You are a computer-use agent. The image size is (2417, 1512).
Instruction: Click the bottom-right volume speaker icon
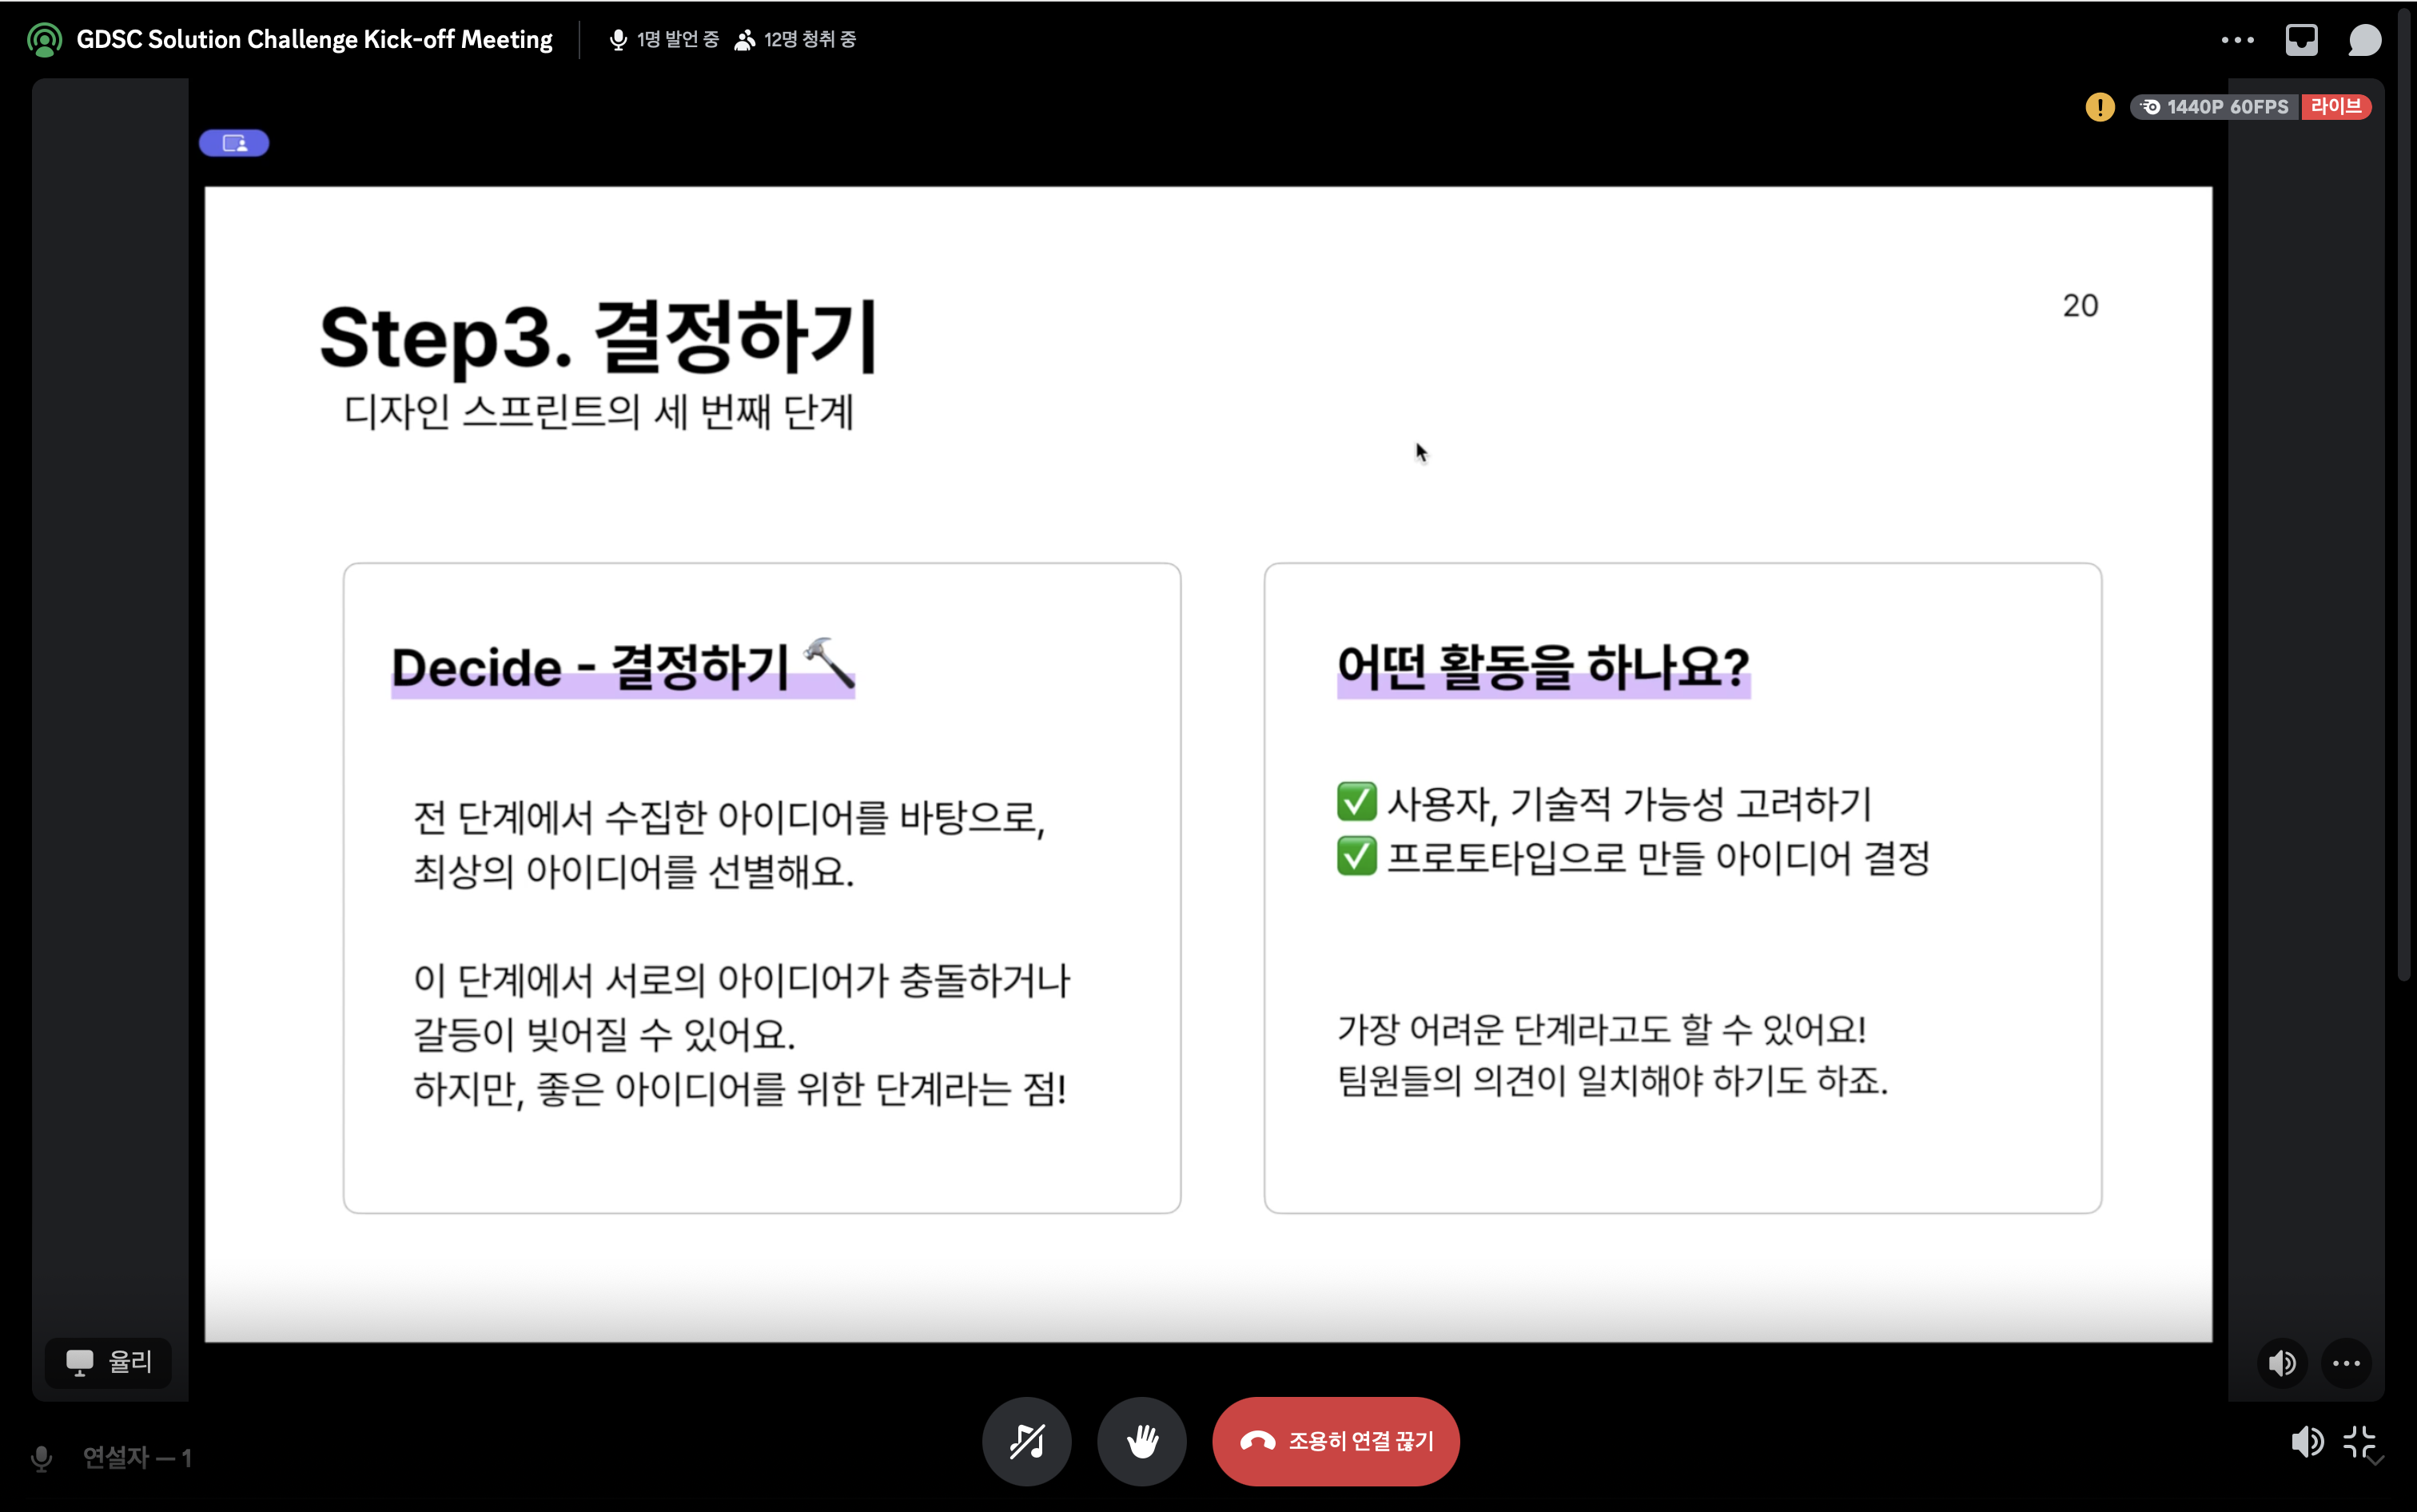coord(2306,1441)
